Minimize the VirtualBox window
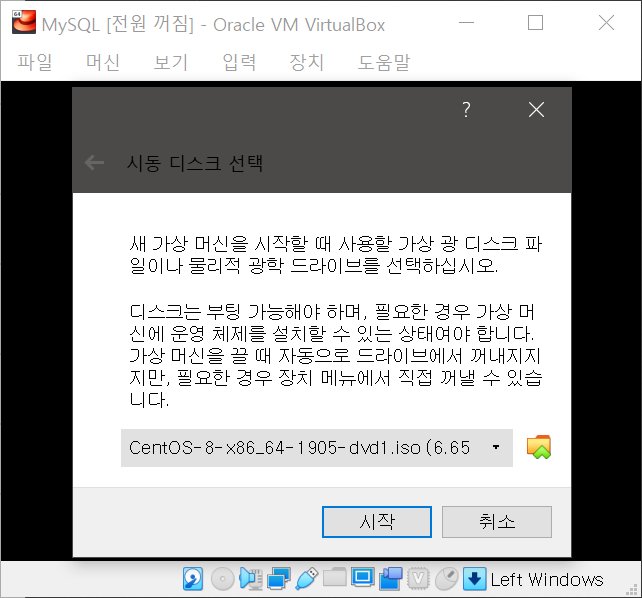Image resolution: width=642 pixels, height=598 pixels. tap(466, 23)
